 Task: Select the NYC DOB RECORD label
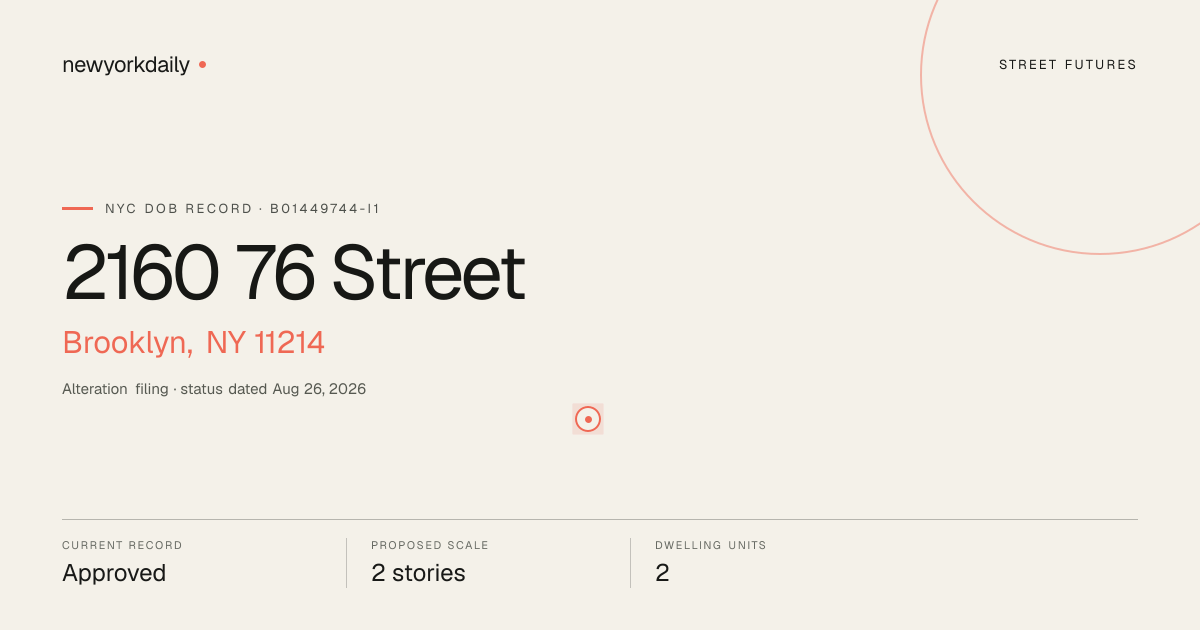pos(179,209)
